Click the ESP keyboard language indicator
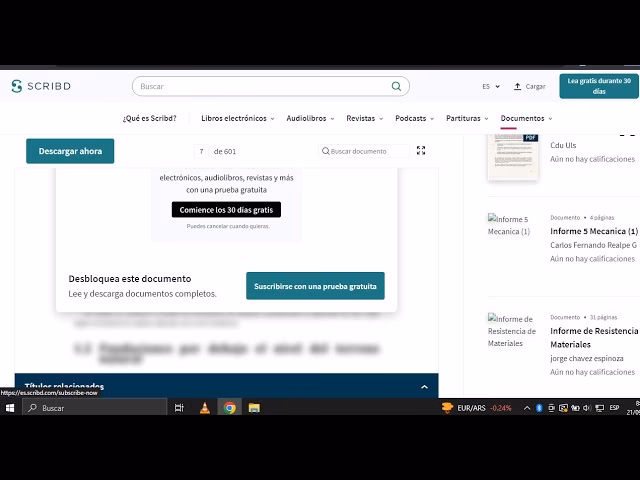Screen dimensions: 640x480 pyautogui.click(x=614, y=408)
